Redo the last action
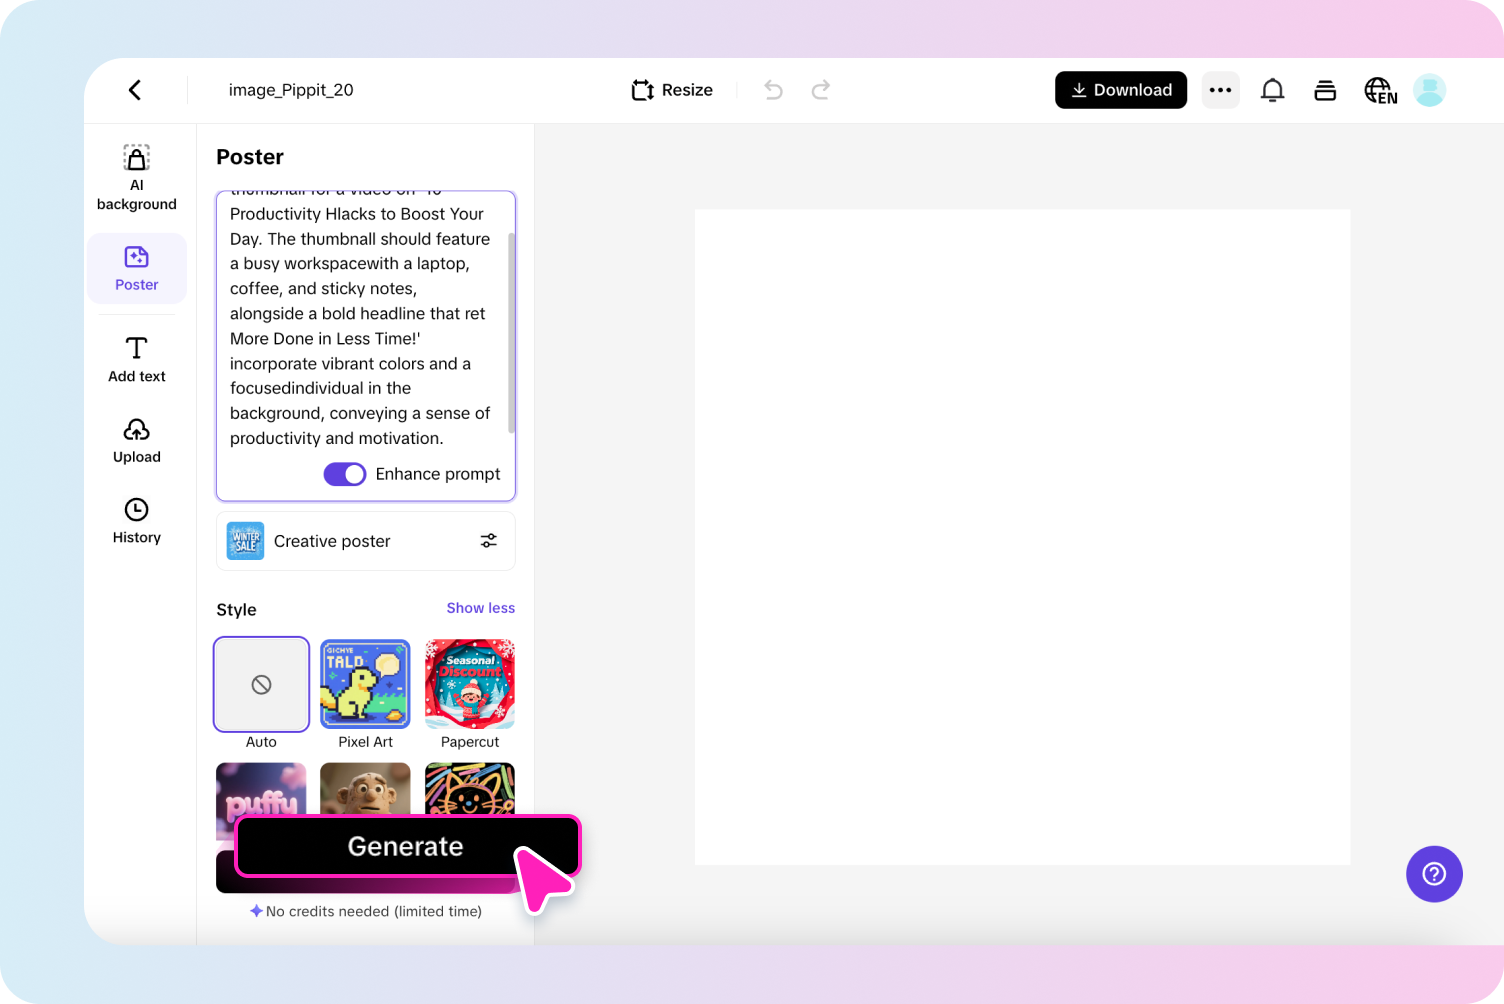This screenshot has height=1004, width=1504. 821,90
